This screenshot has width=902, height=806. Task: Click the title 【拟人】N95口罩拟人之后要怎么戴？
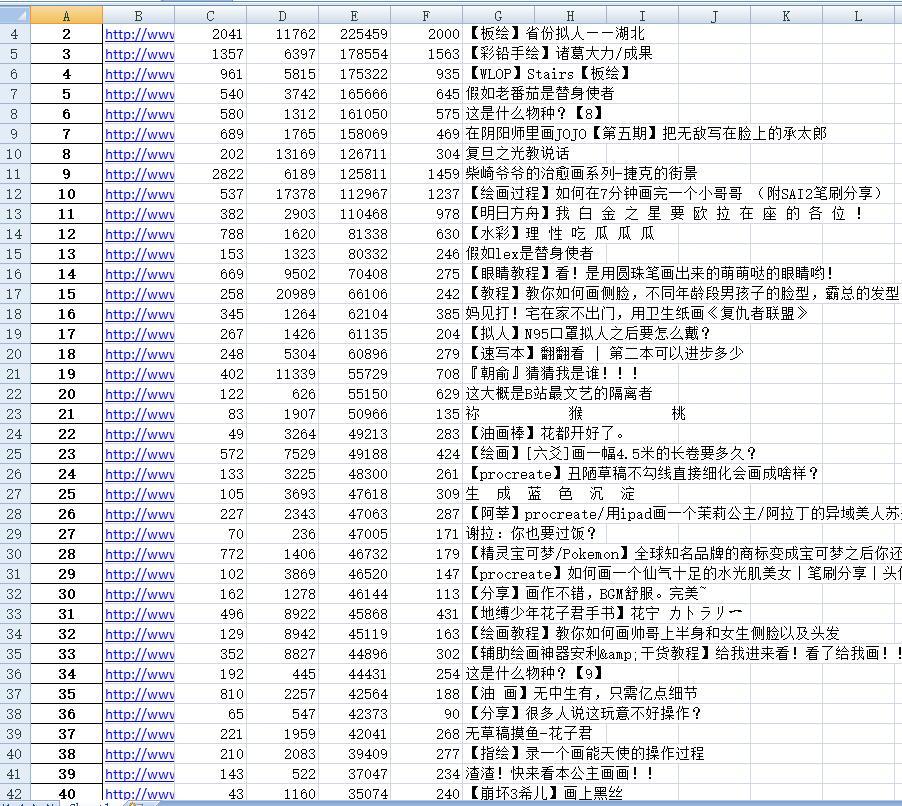coord(589,333)
